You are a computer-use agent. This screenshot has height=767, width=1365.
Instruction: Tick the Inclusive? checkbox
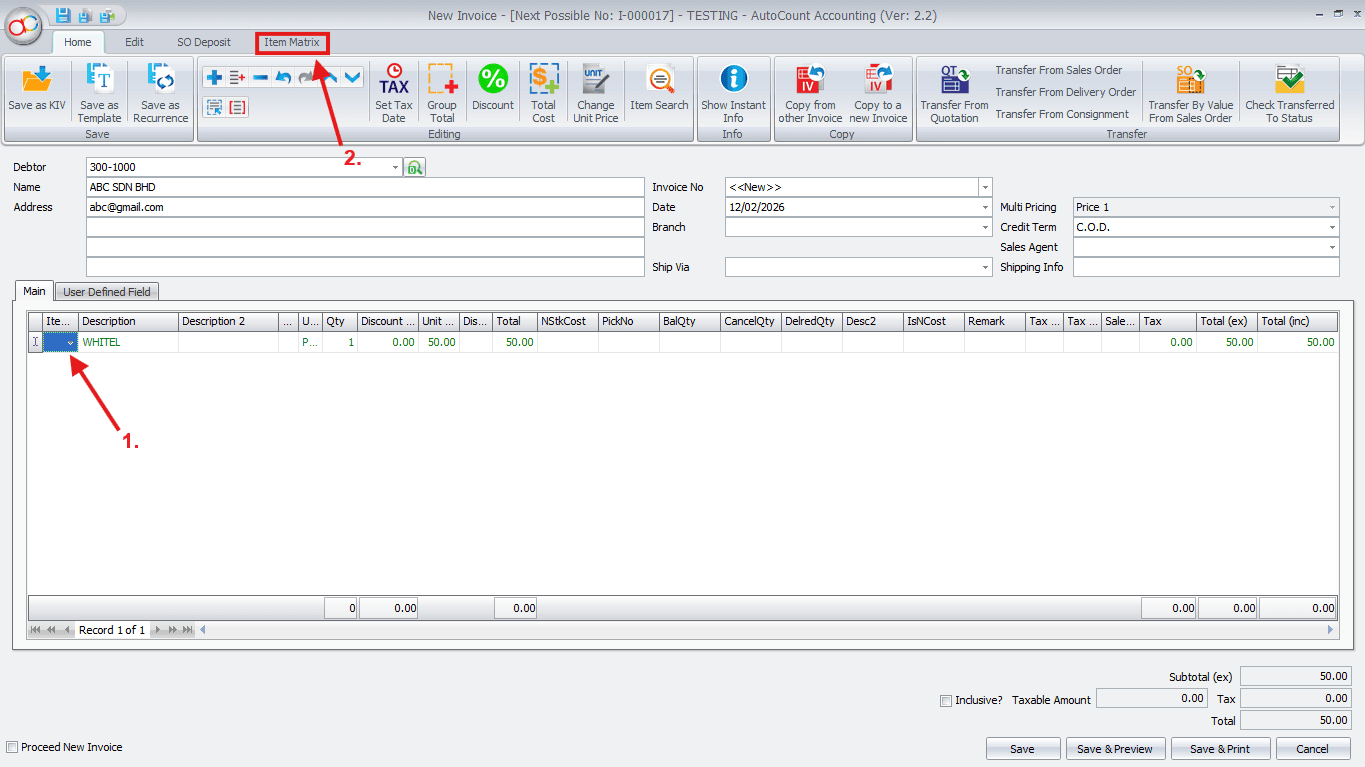pos(946,701)
